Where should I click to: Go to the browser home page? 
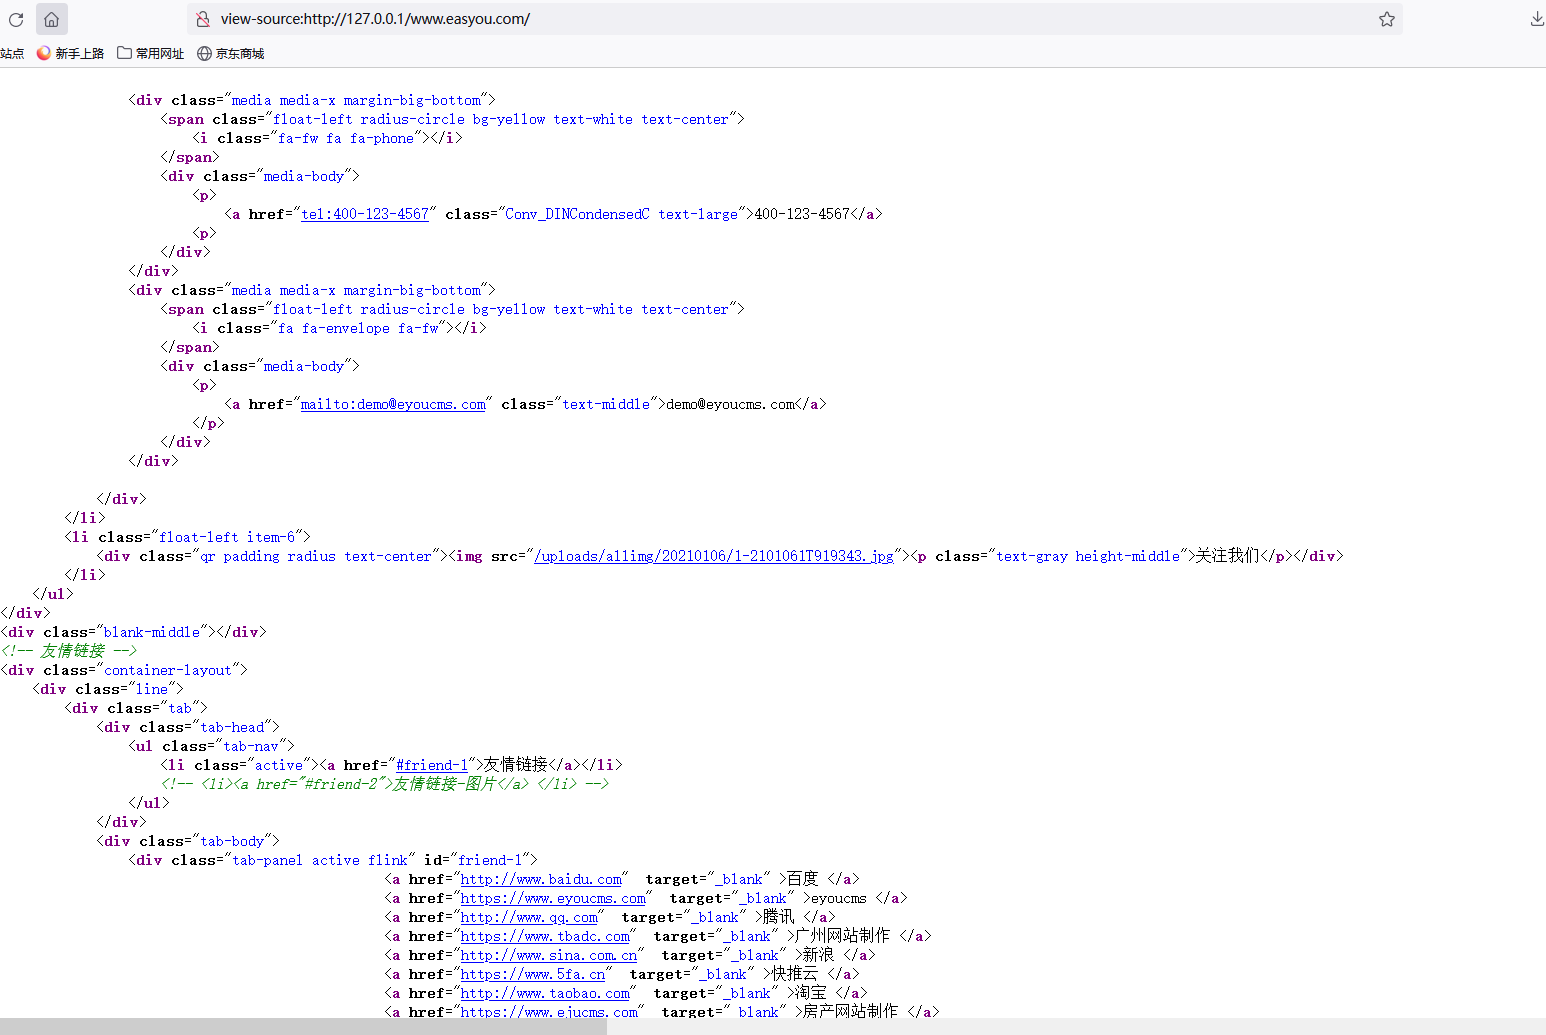[52, 19]
